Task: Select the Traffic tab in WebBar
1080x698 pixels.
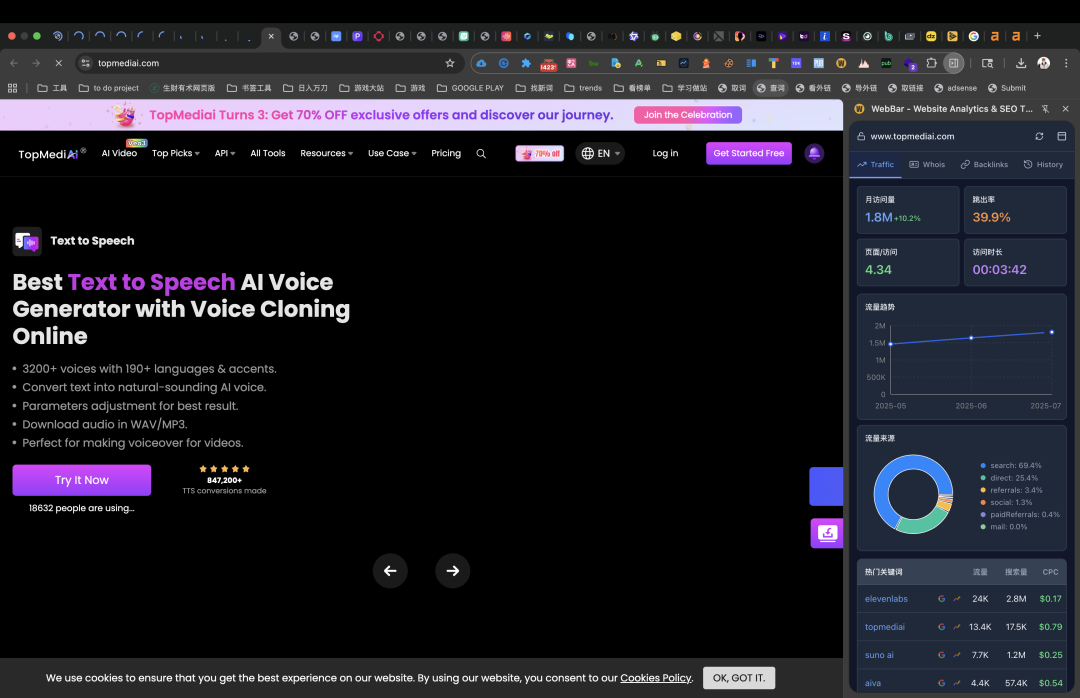Action: [x=875, y=165]
